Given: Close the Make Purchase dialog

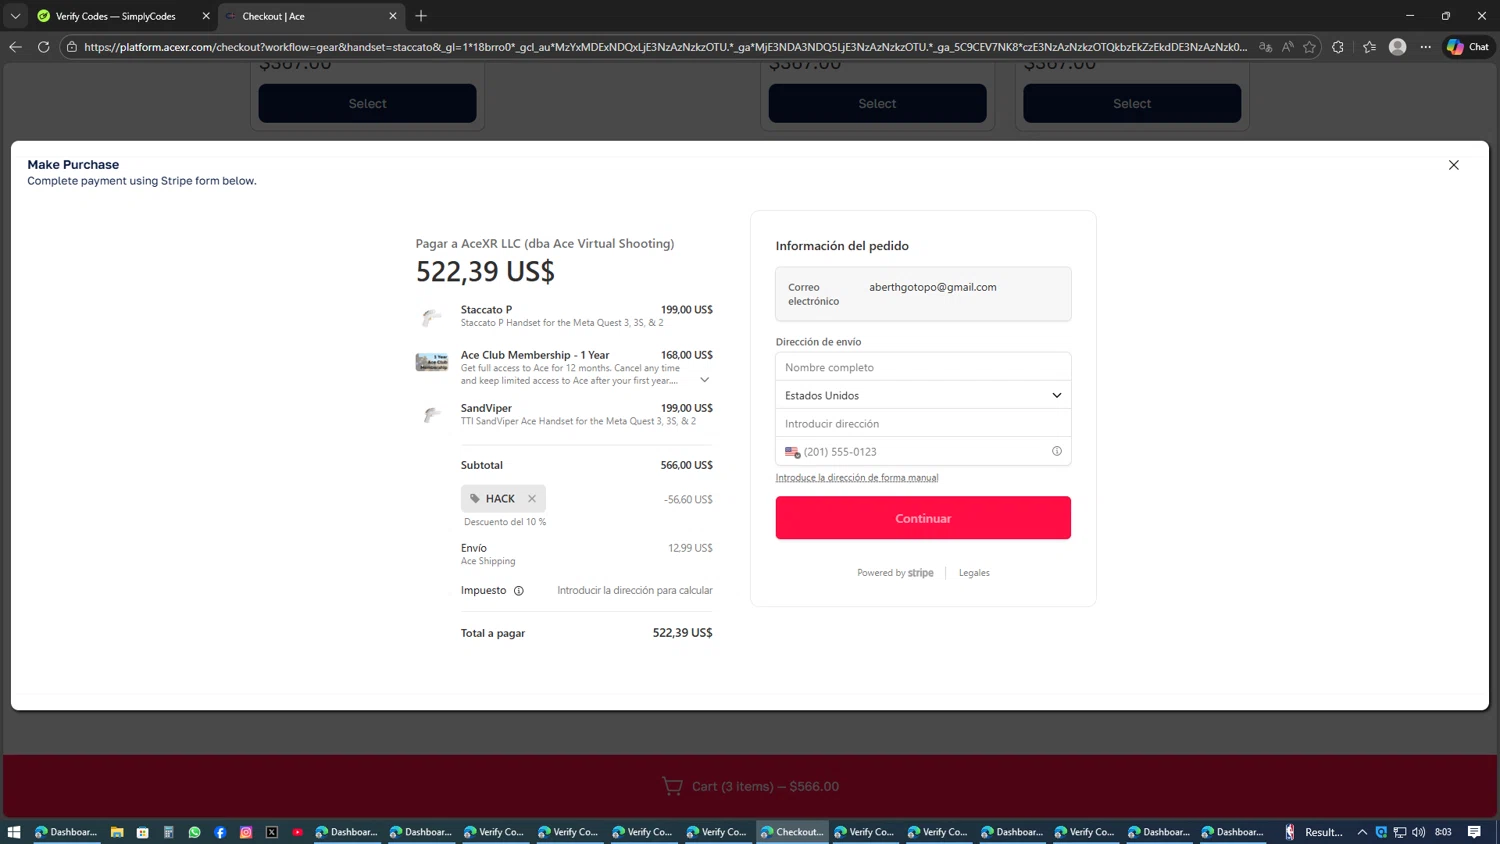Looking at the screenshot, I should (x=1453, y=165).
